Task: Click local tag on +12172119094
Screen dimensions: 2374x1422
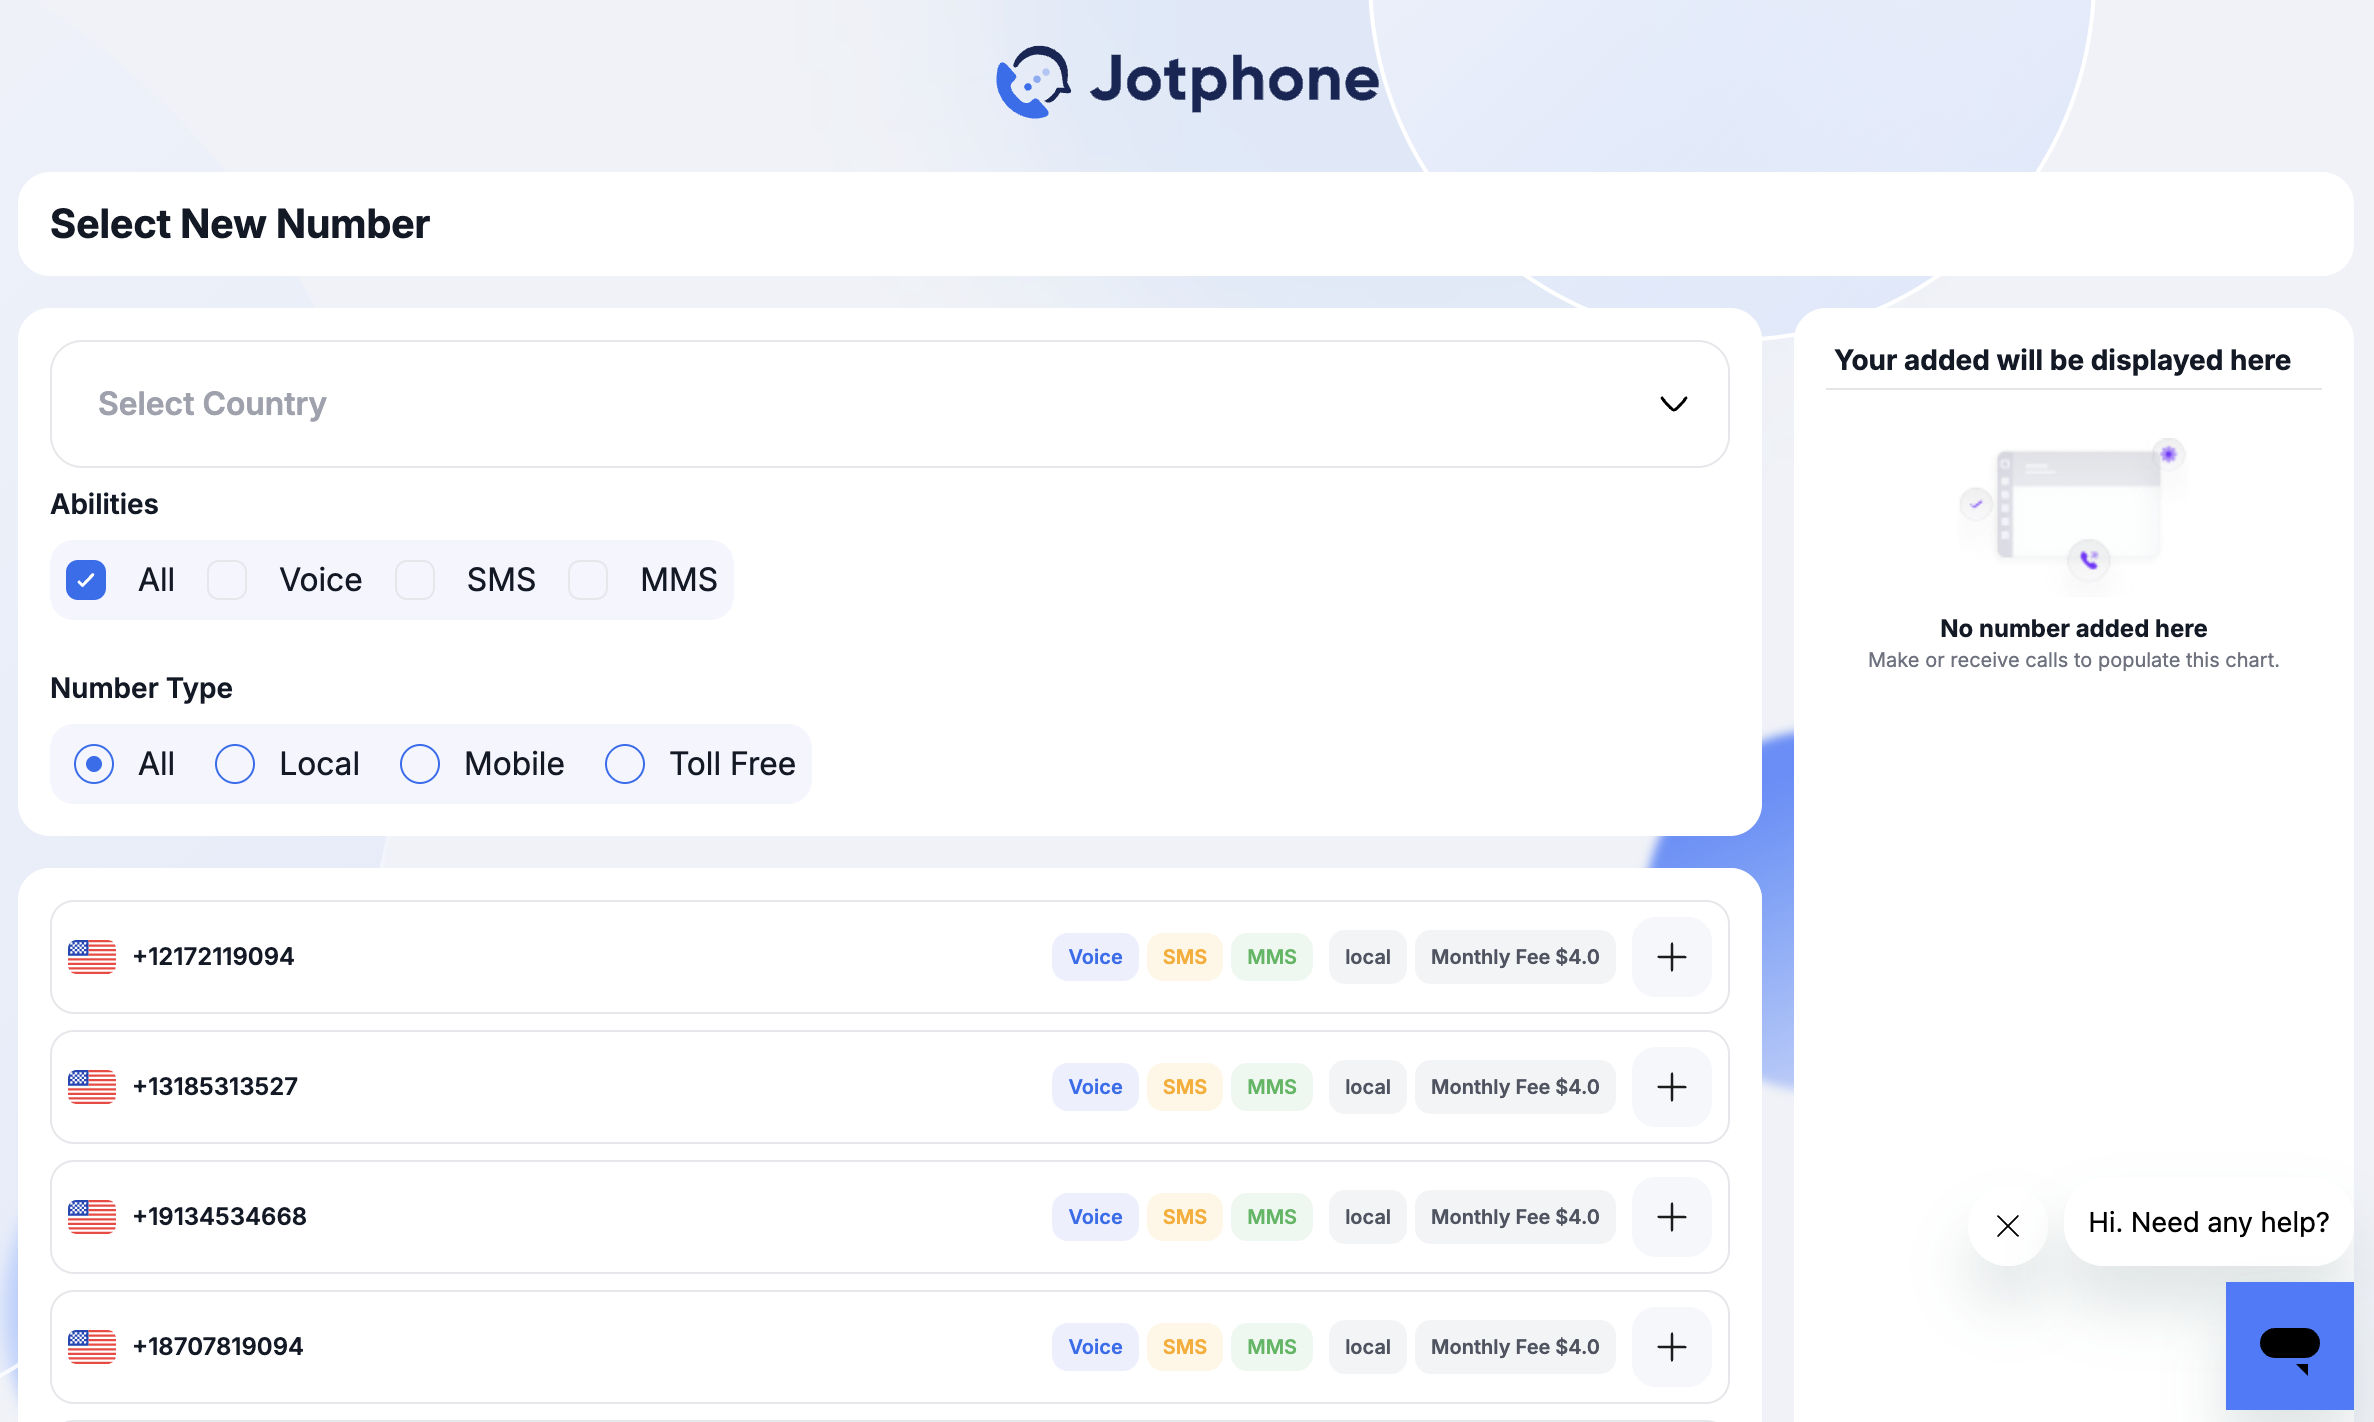Action: click(x=1368, y=957)
